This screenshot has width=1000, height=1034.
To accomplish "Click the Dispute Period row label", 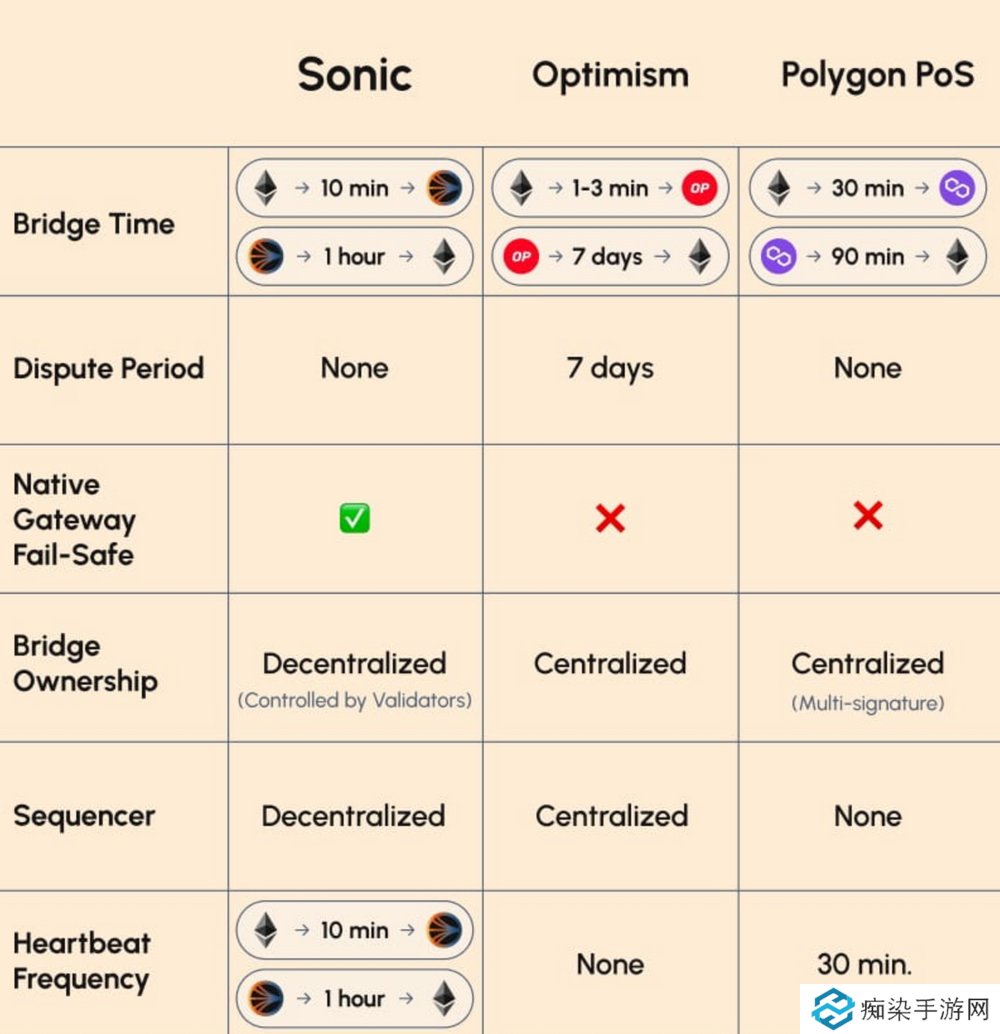I will (108, 368).
